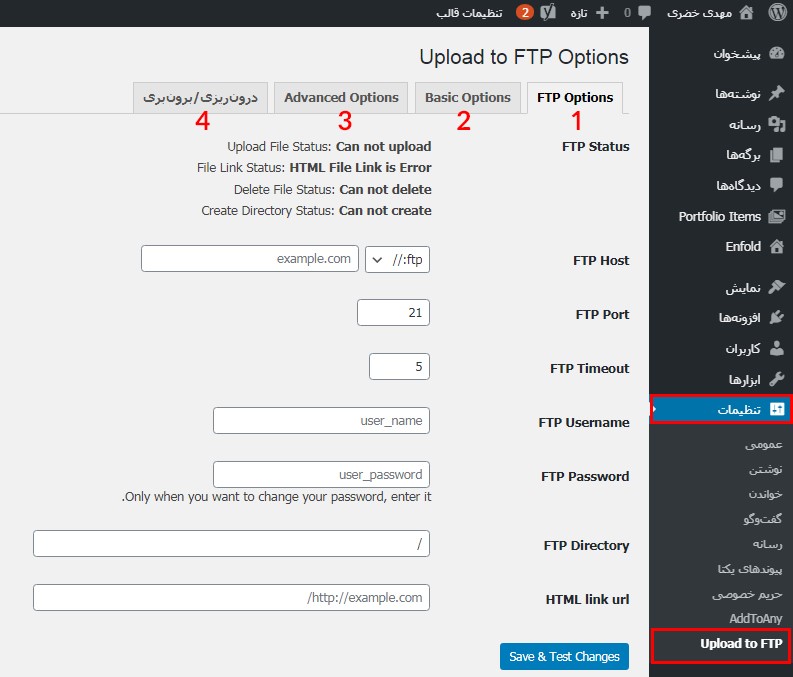
Task: Click the wrench icon for ابزارها
Action: click(776, 379)
